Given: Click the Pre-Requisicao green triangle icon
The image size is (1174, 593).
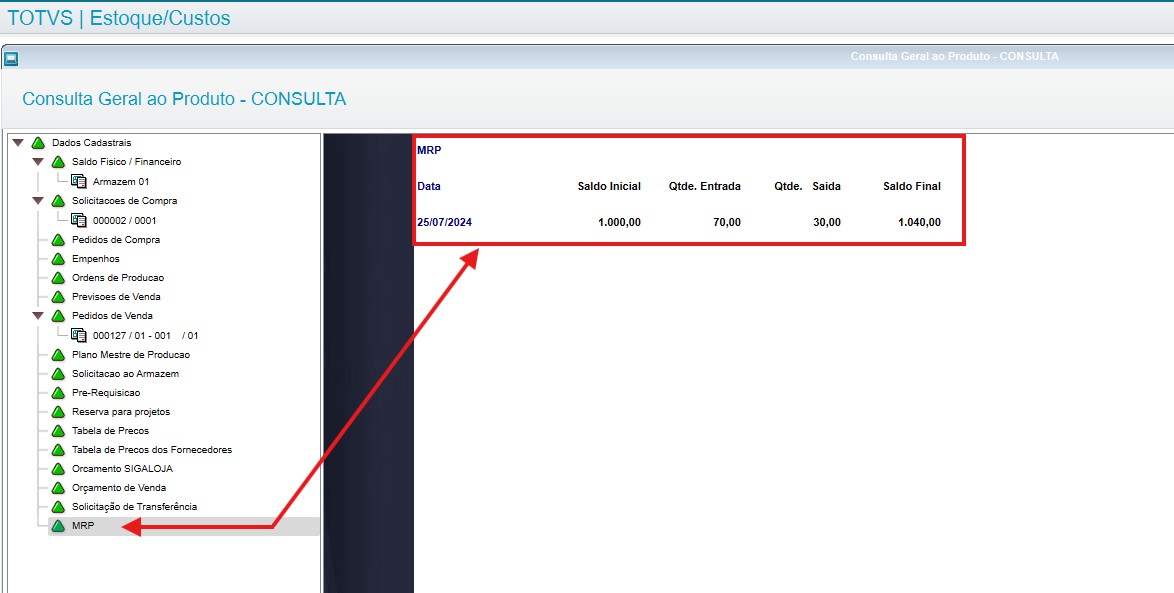Looking at the screenshot, I should [x=58, y=393].
